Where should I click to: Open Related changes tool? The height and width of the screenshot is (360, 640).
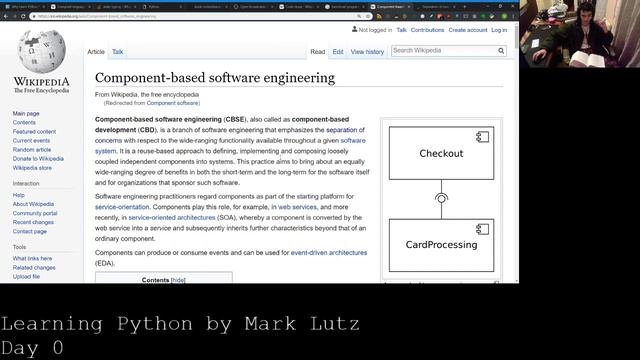click(34, 268)
